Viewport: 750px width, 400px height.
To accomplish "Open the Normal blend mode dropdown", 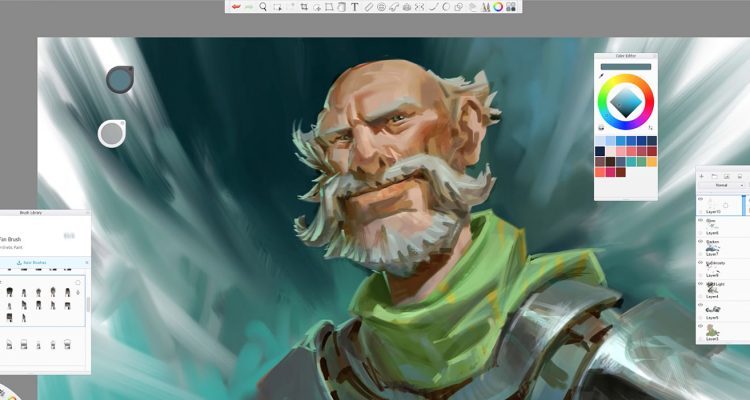I will [x=721, y=185].
